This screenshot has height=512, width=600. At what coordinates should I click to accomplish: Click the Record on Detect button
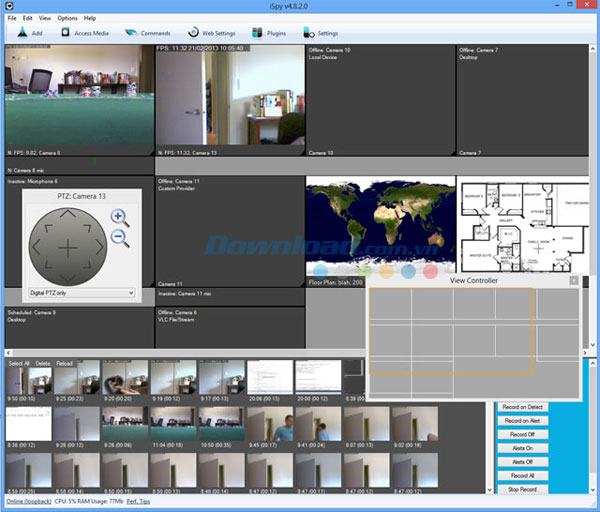tap(522, 408)
